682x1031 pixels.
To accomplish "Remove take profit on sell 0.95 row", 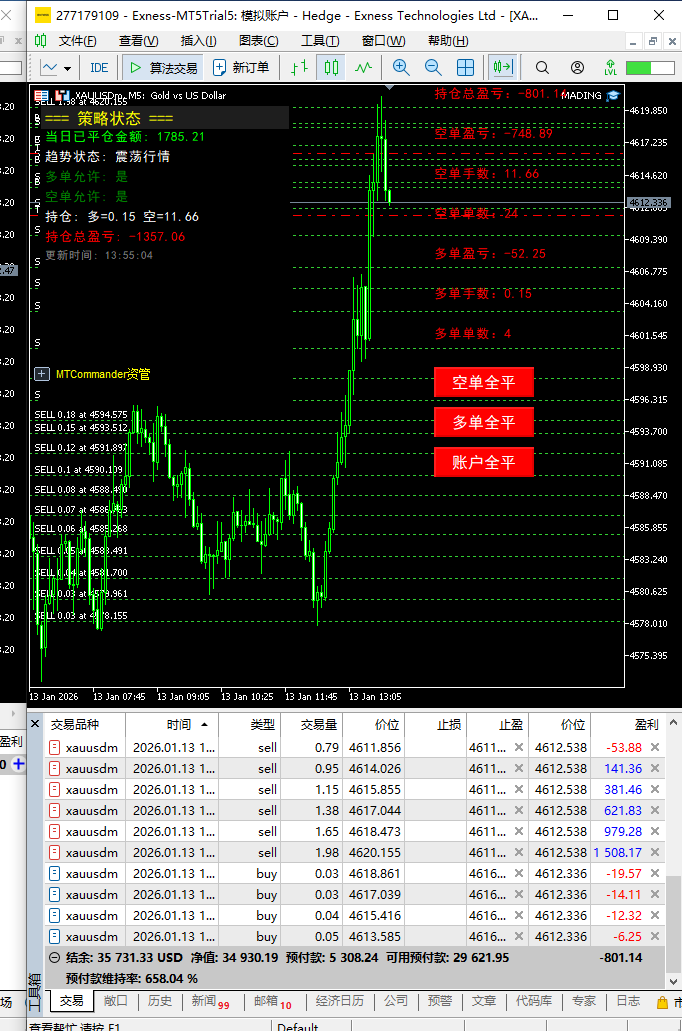I will click(519, 768).
